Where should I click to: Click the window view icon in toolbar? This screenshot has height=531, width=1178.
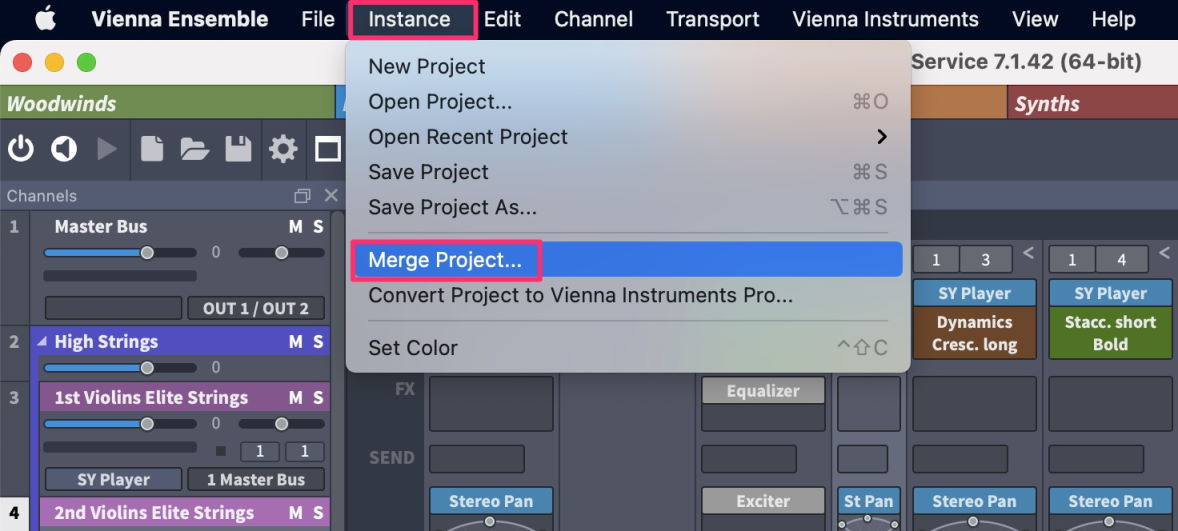pyautogui.click(x=328, y=149)
